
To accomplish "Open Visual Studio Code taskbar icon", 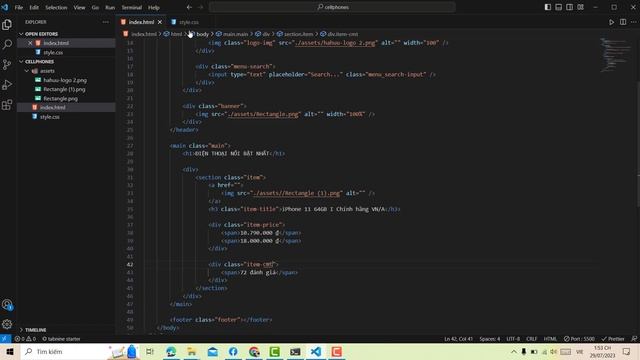I will [316, 351].
